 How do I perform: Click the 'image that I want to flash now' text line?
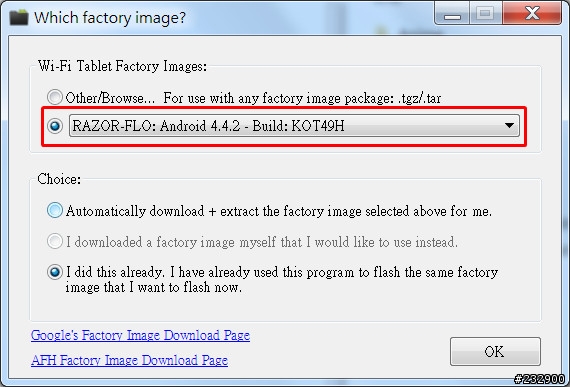153,287
